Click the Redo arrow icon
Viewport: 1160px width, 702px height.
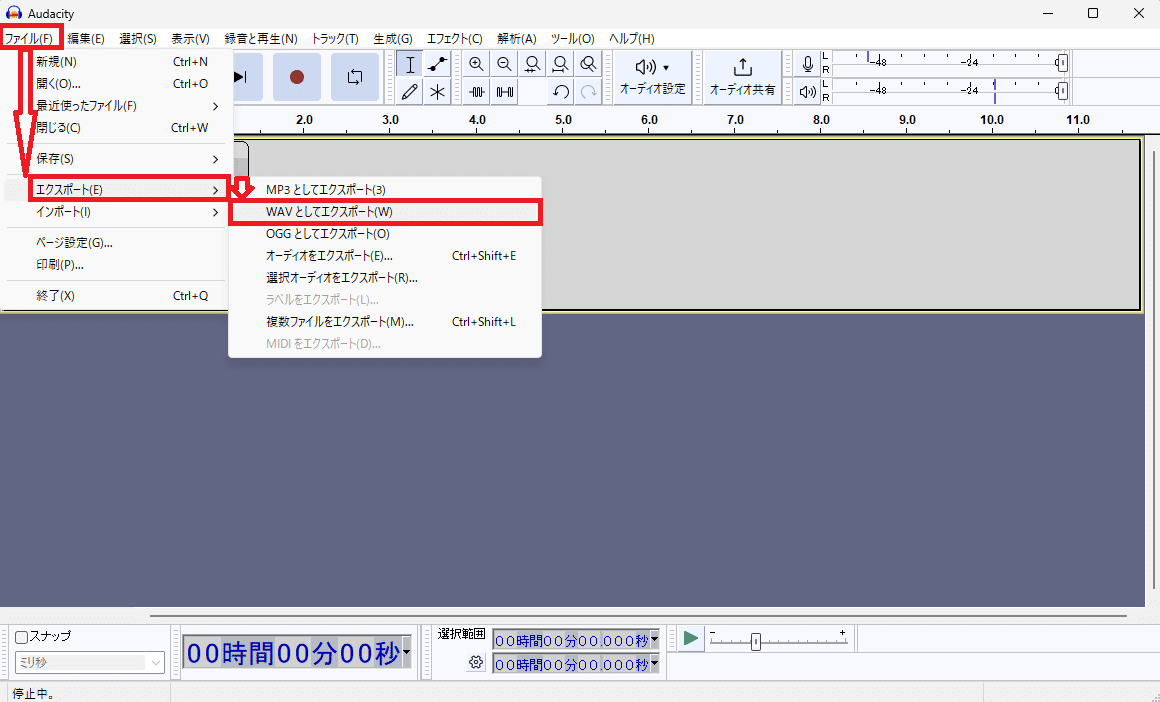[x=588, y=92]
